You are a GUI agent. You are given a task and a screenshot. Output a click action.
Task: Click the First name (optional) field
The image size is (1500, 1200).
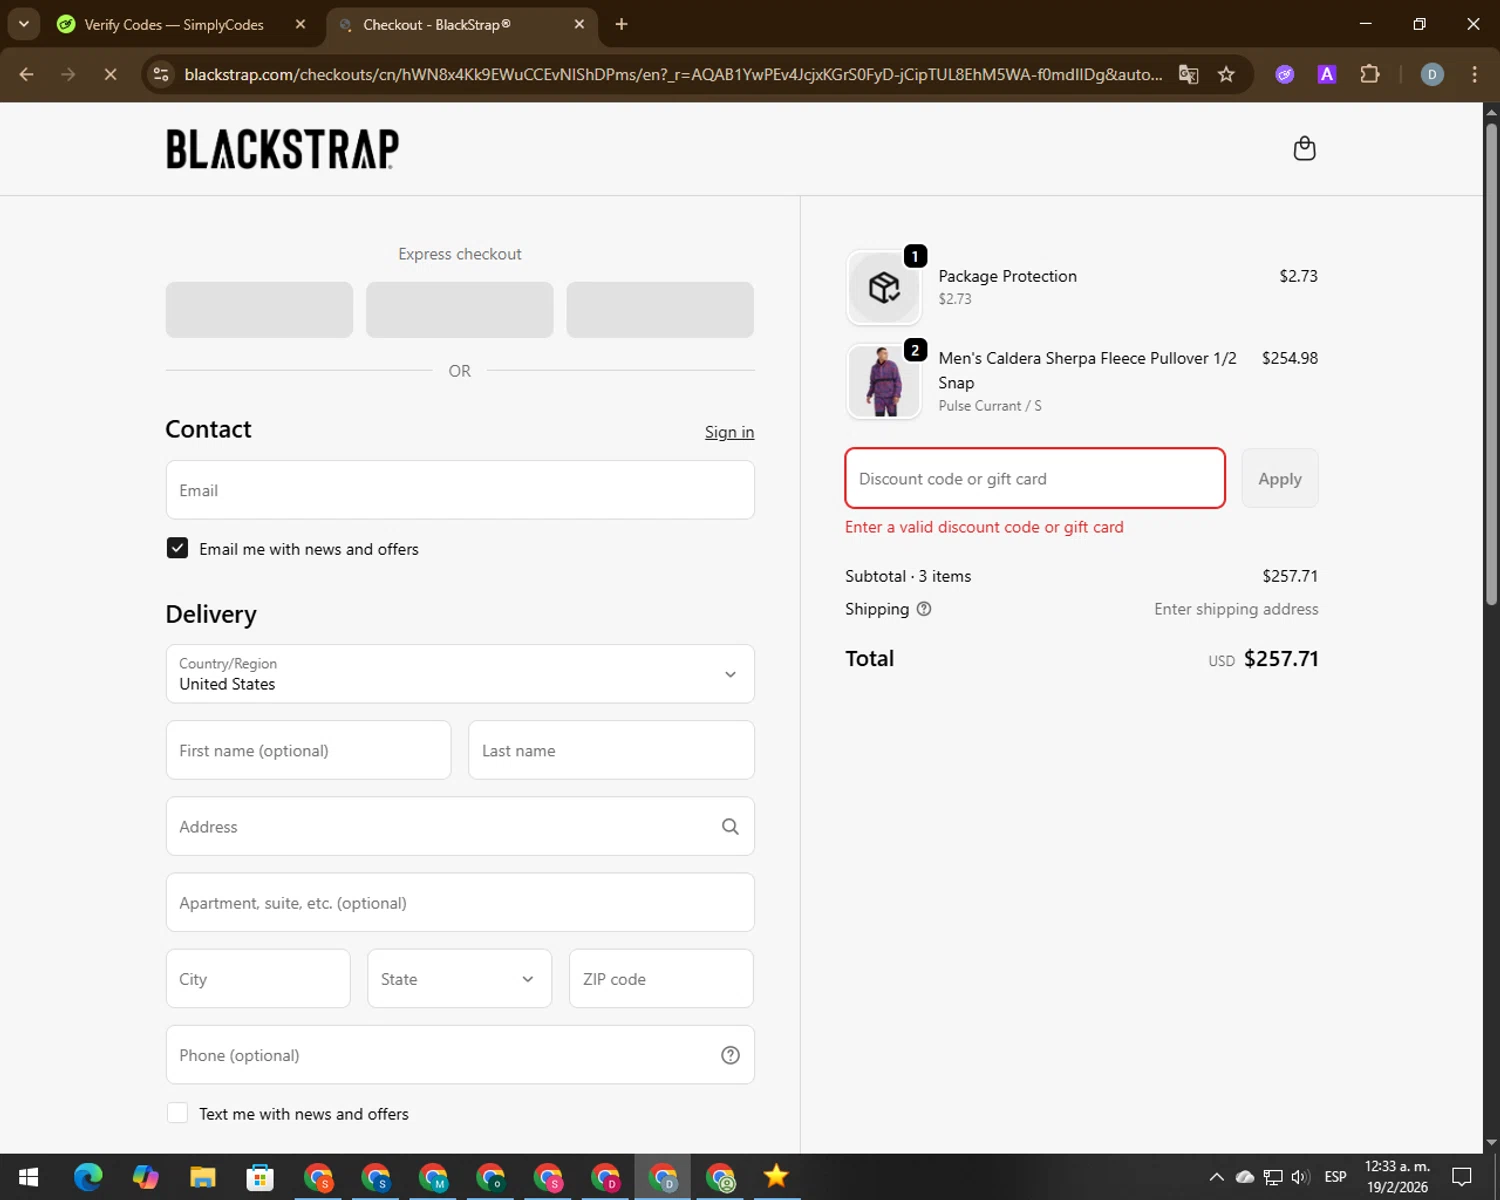[308, 750]
